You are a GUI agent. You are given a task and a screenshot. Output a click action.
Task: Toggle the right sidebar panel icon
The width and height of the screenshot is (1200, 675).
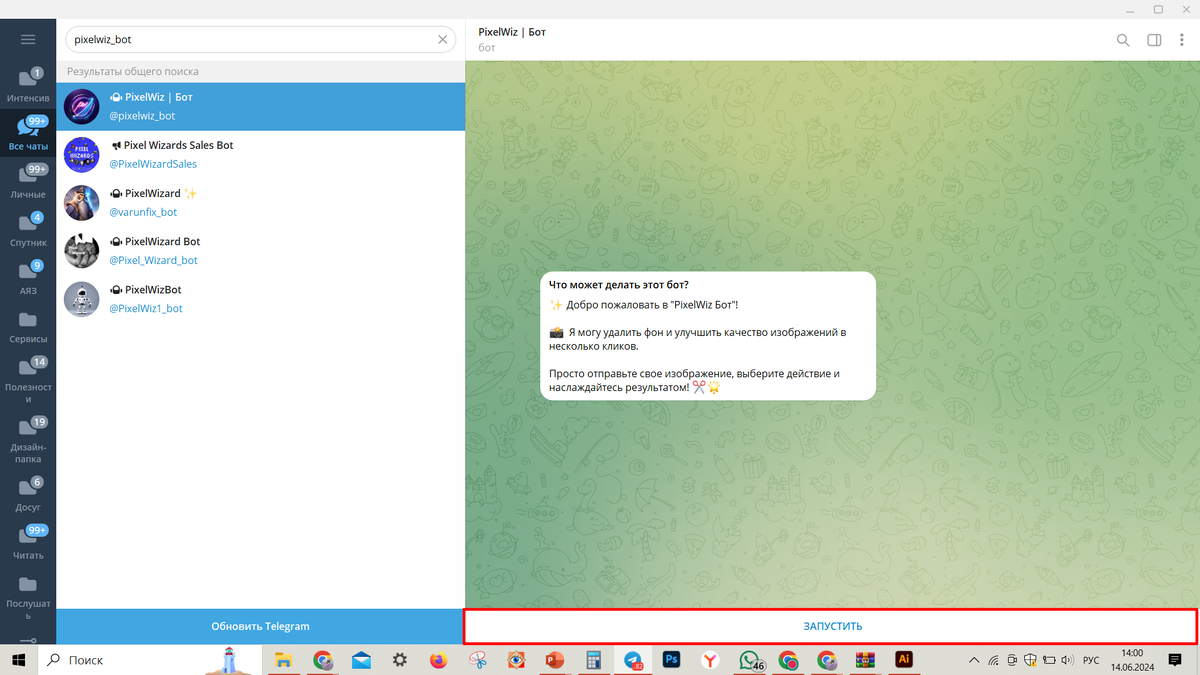[1154, 40]
